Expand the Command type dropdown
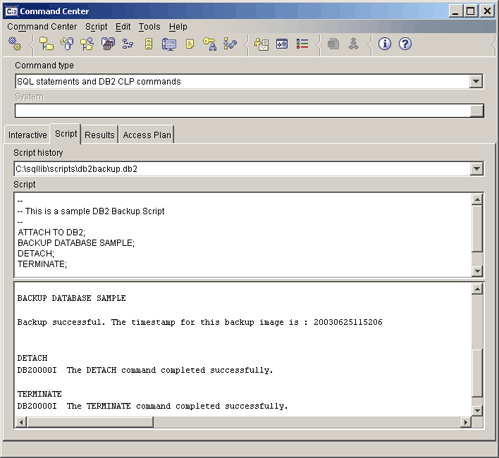Image resolution: width=499 pixels, height=458 pixels. (x=476, y=81)
